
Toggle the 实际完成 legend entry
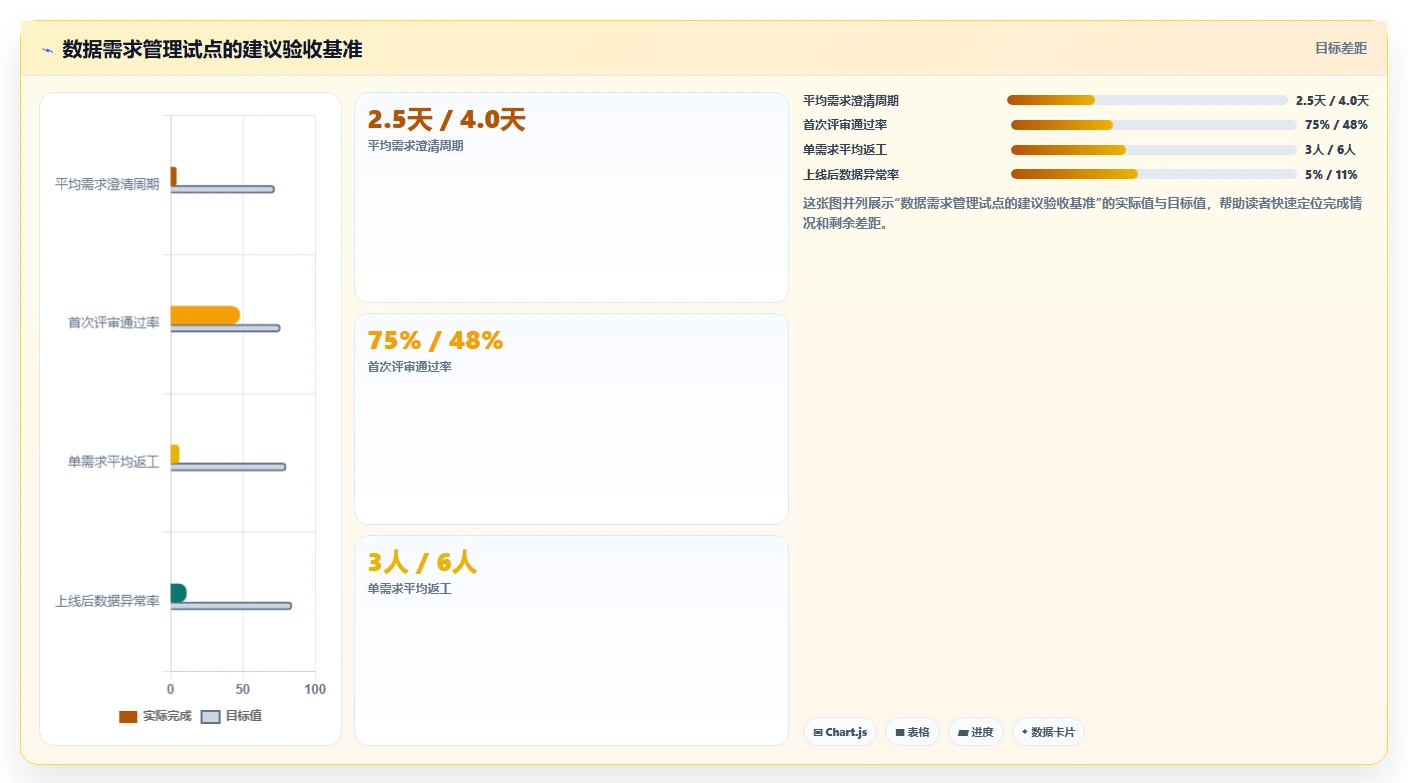coord(155,716)
